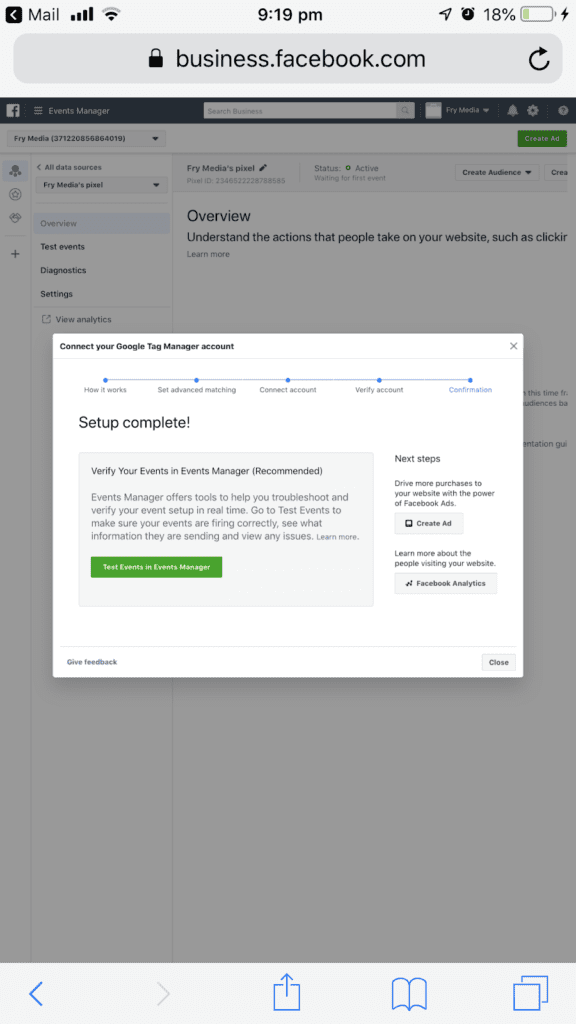Expand the Create Audience dropdown
The width and height of the screenshot is (576, 1024).
[x=497, y=172]
